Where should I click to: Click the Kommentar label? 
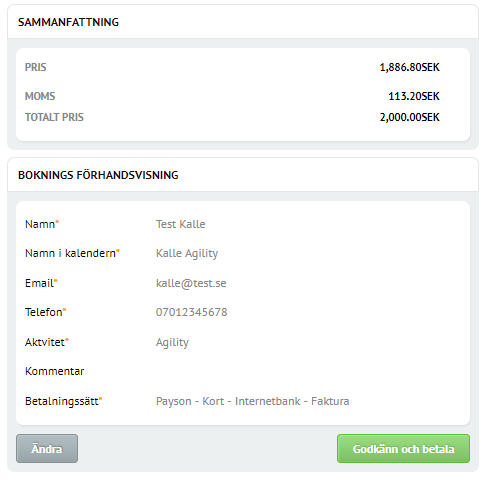[55, 371]
